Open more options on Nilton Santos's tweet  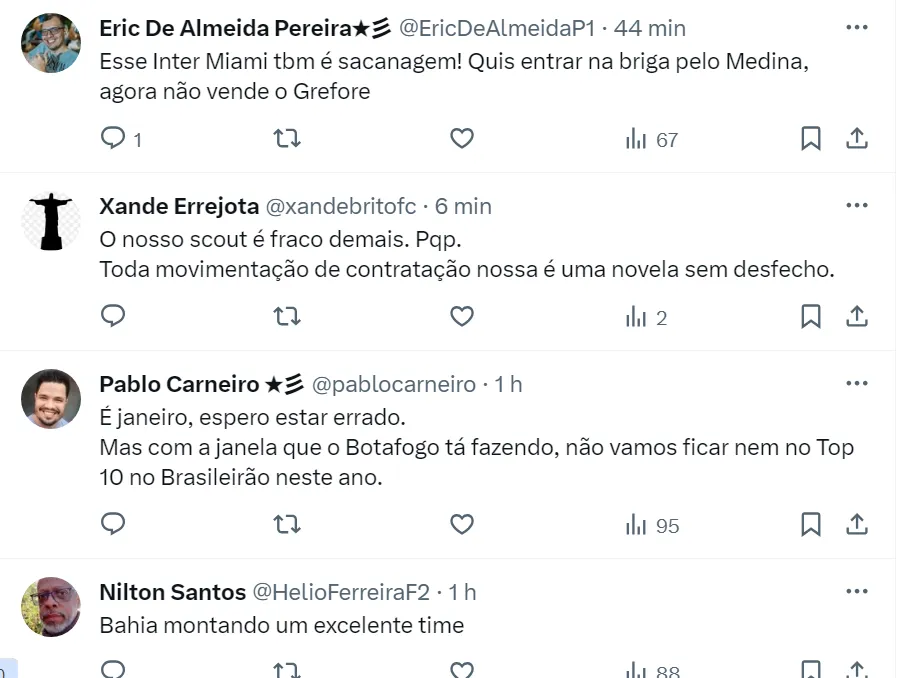857,591
